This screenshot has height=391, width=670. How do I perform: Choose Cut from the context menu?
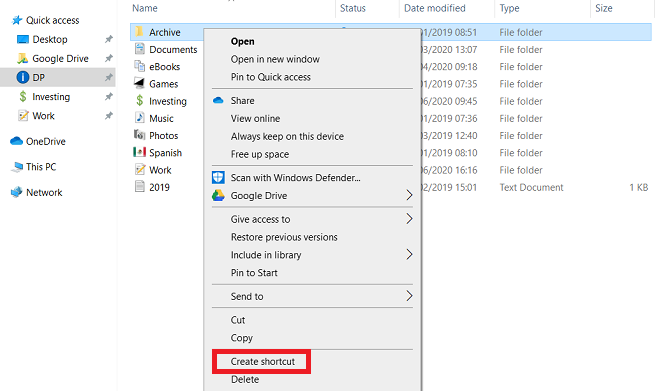coord(238,320)
